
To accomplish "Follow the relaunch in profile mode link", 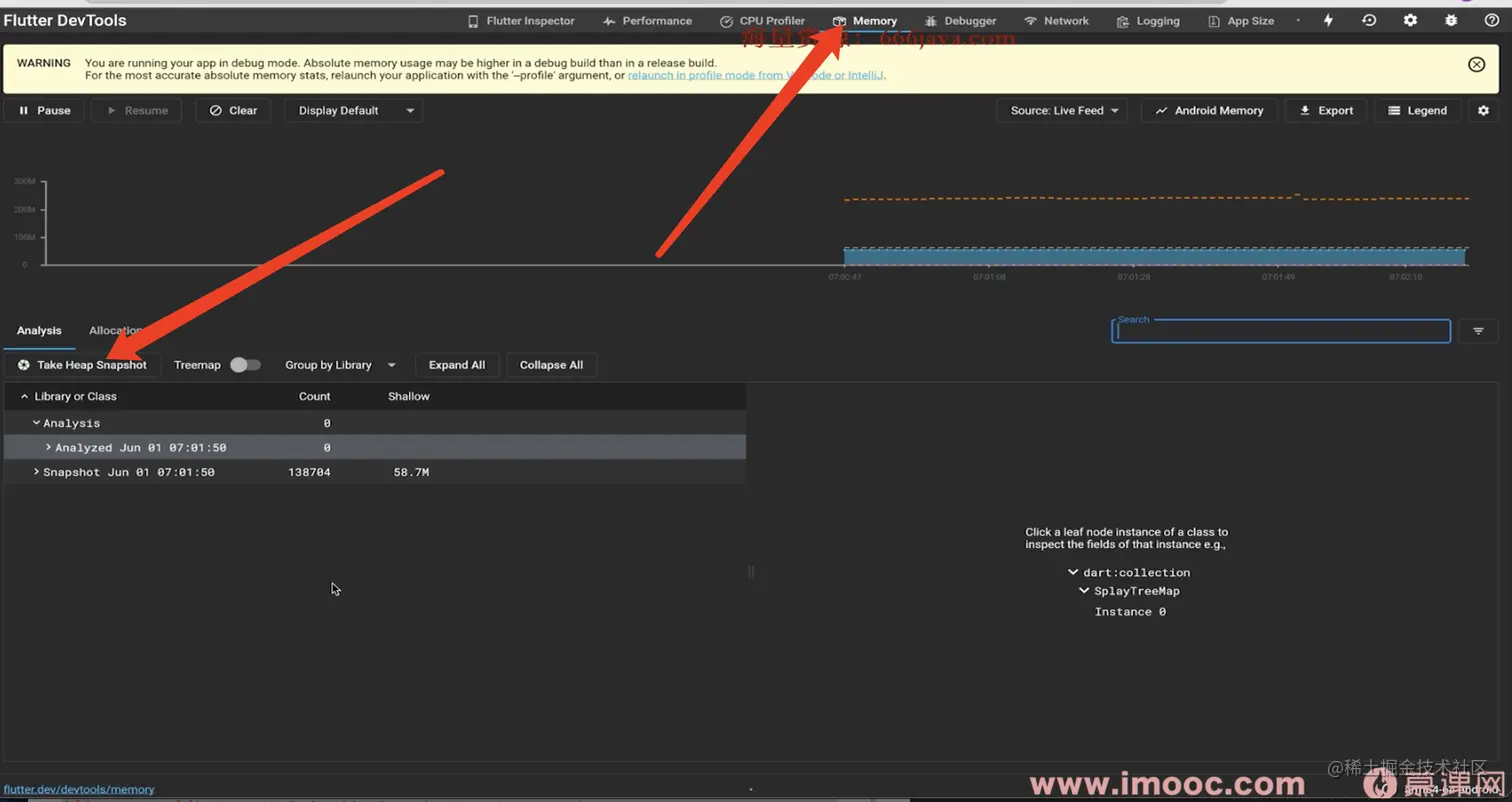I will click(756, 75).
